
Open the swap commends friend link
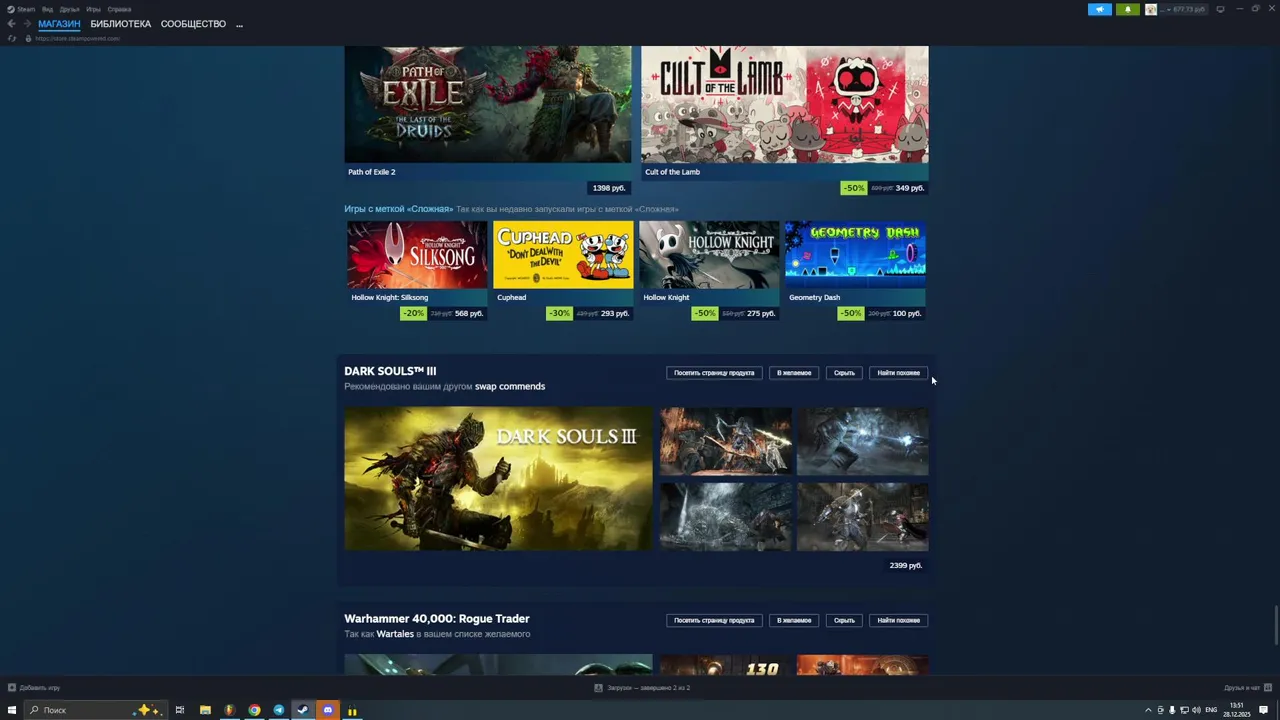point(510,386)
